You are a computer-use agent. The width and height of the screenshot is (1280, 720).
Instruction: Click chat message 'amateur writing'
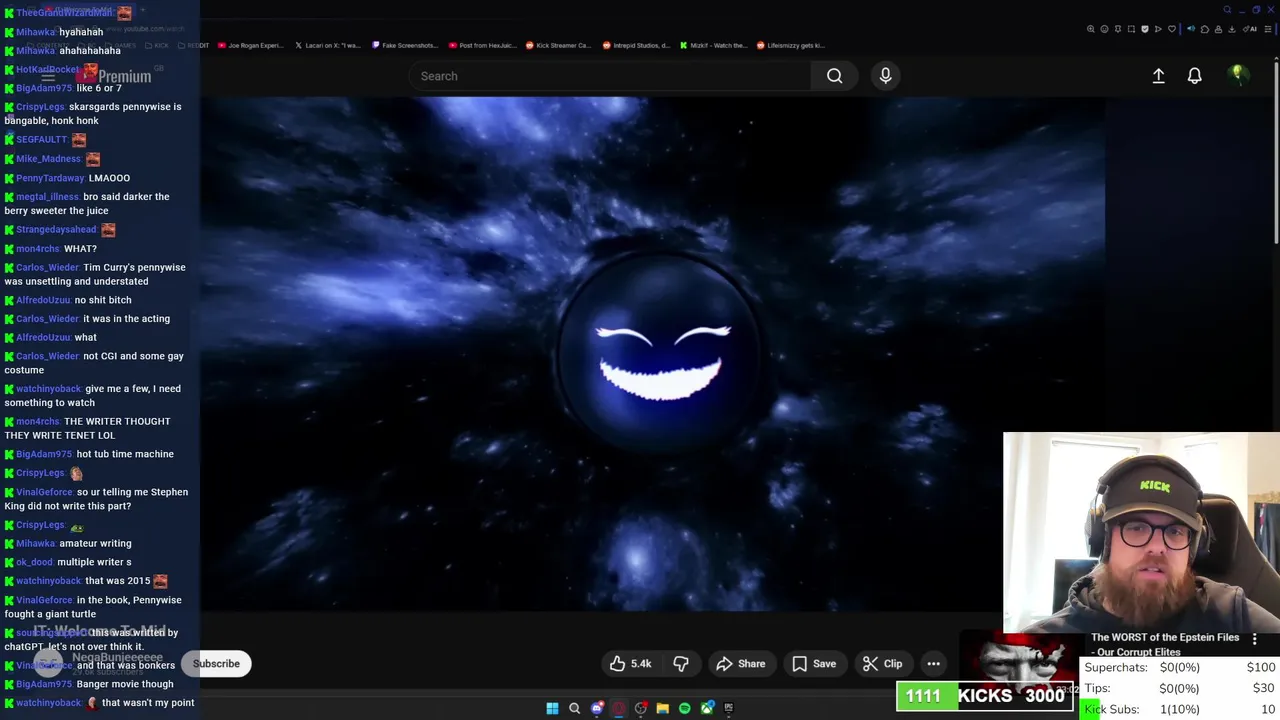95,543
